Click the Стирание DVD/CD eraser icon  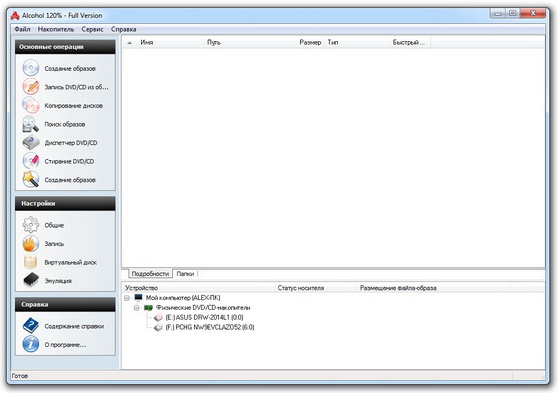[x=31, y=161]
